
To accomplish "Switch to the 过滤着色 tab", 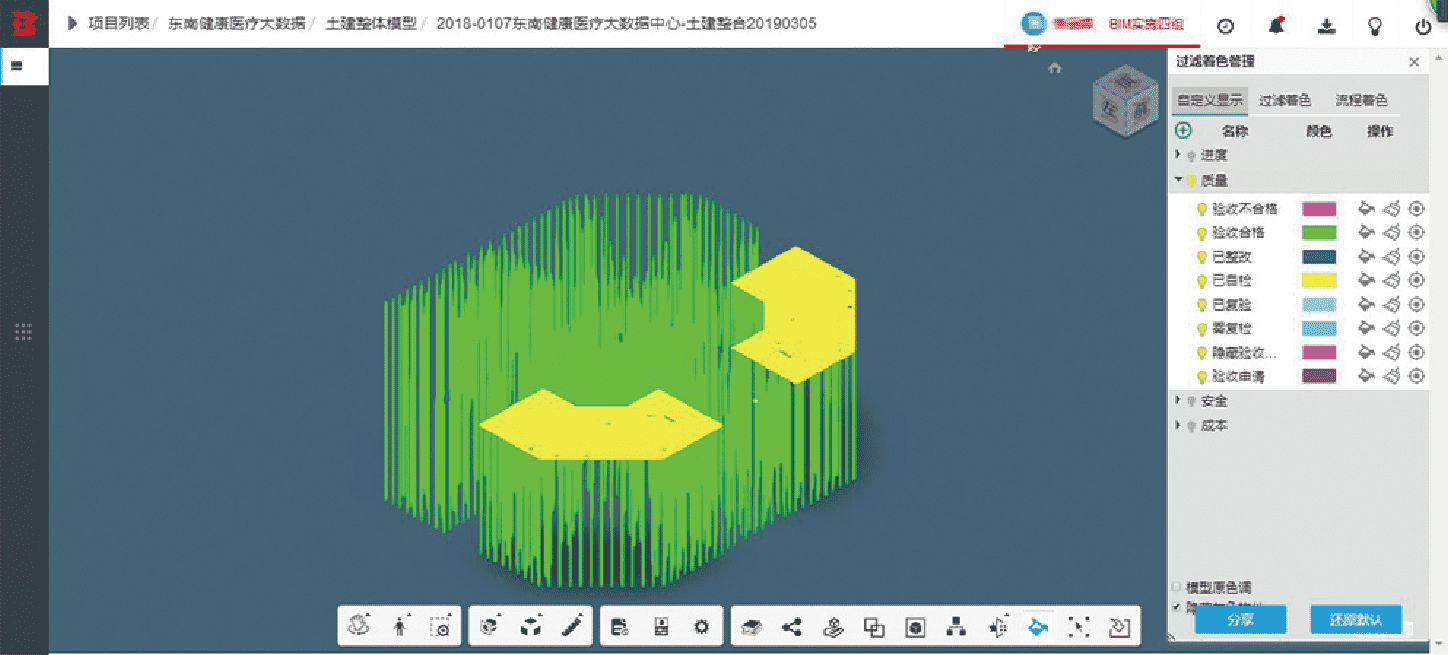I will pyautogui.click(x=1284, y=100).
